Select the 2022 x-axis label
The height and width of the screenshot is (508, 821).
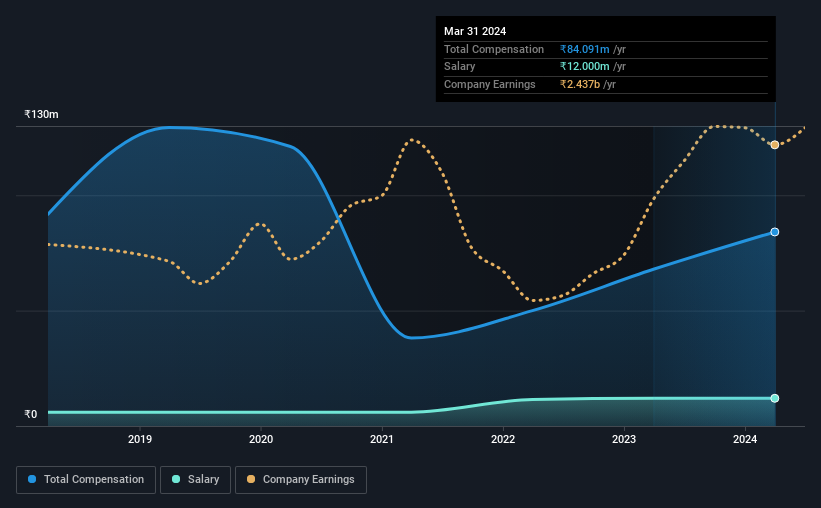click(503, 439)
